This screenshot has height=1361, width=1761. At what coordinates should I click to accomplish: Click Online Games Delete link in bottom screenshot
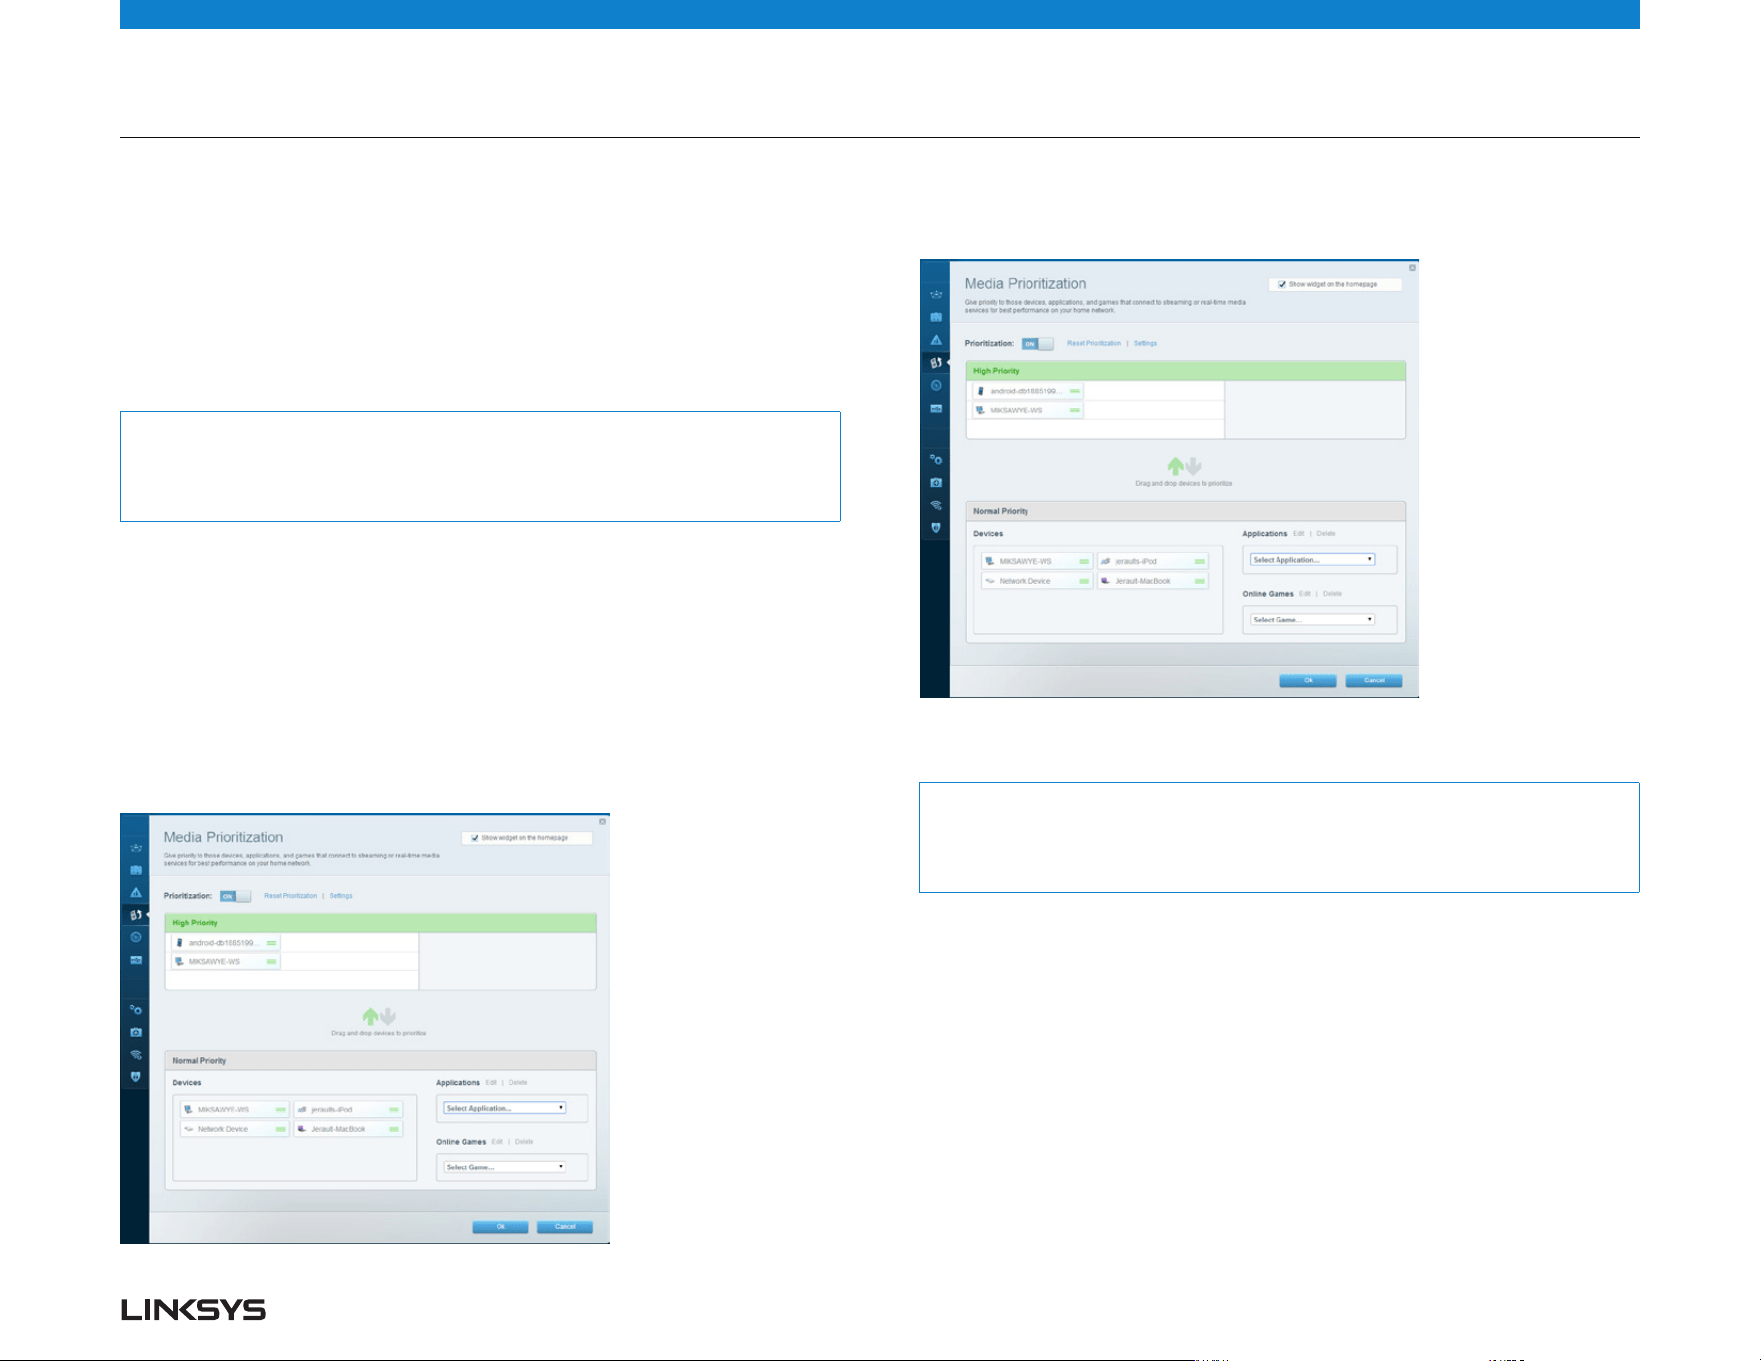524,1141
